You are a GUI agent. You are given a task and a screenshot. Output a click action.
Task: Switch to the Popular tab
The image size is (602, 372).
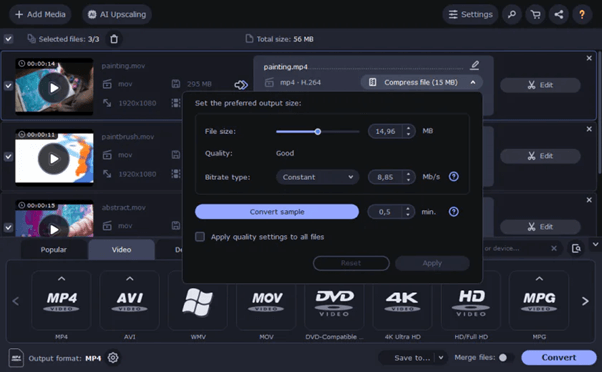(53, 250)
